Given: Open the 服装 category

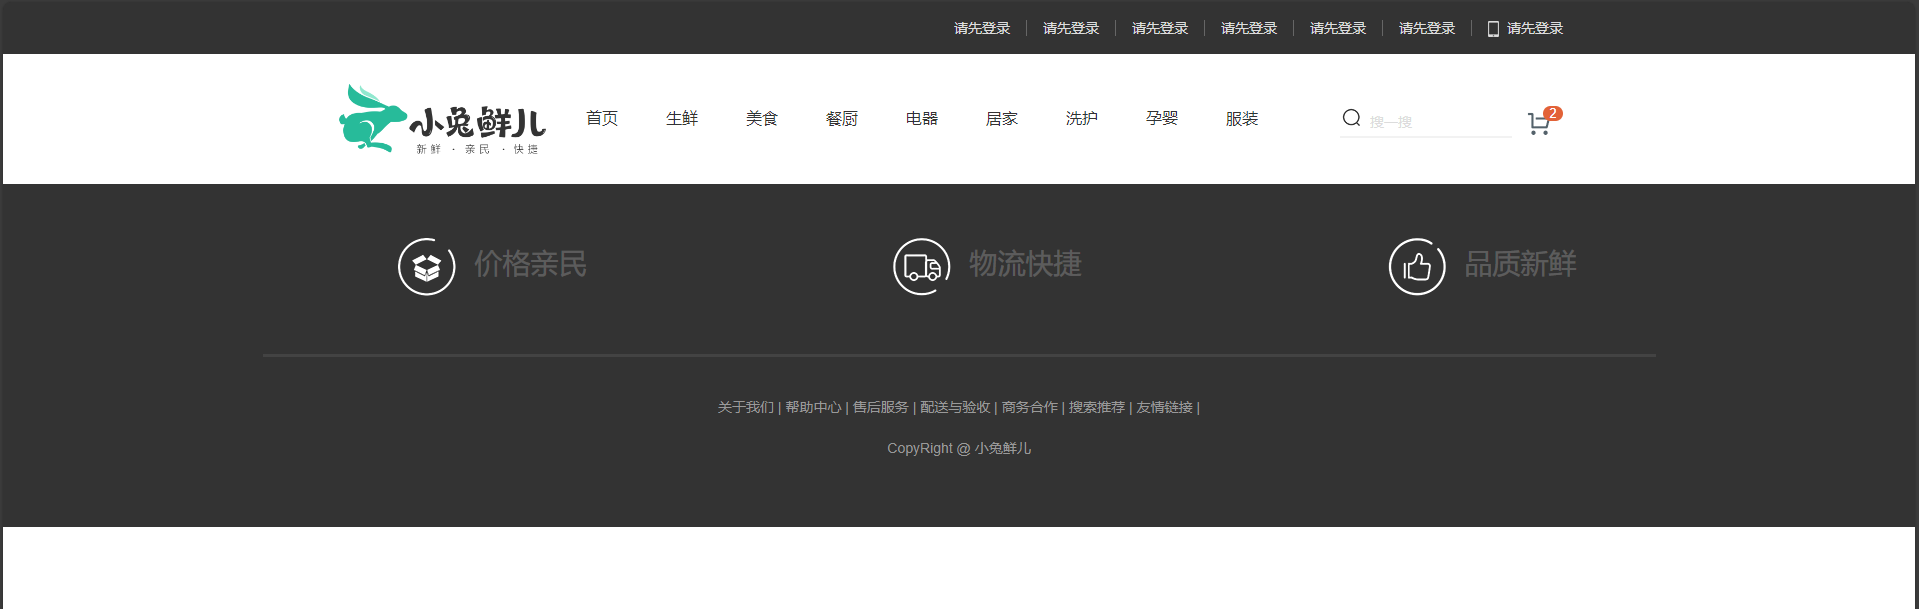Looking at the screenshot, I should tap(1242, 118).
